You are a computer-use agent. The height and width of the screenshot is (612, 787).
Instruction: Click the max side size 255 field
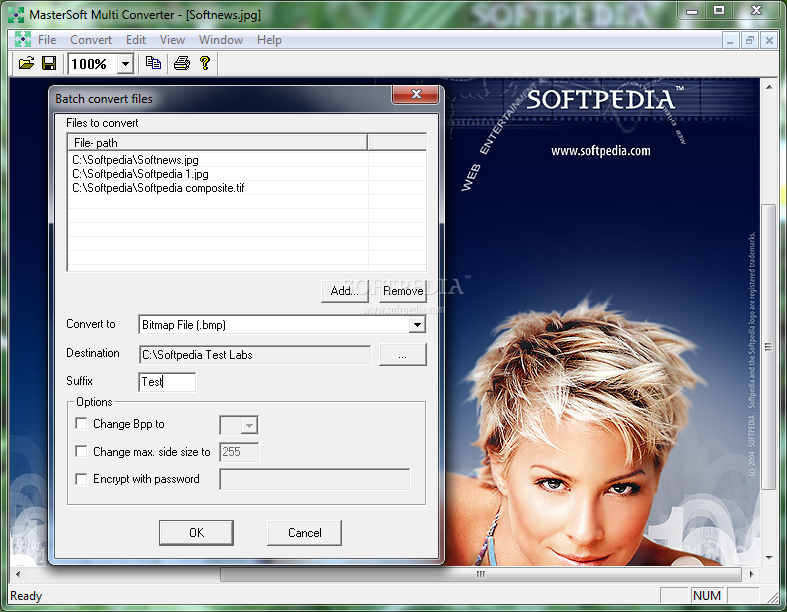[x=239, y=452]
